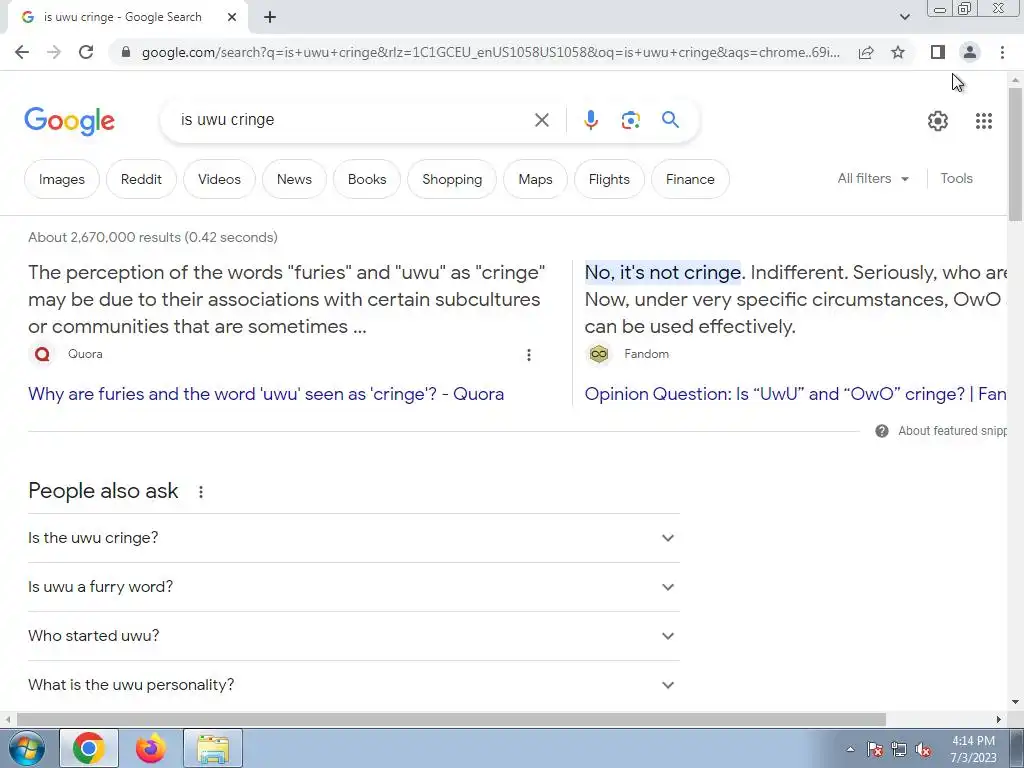Click the horizontal scrollbar thumb
The image size is (1024, 768).
(451, 719)
